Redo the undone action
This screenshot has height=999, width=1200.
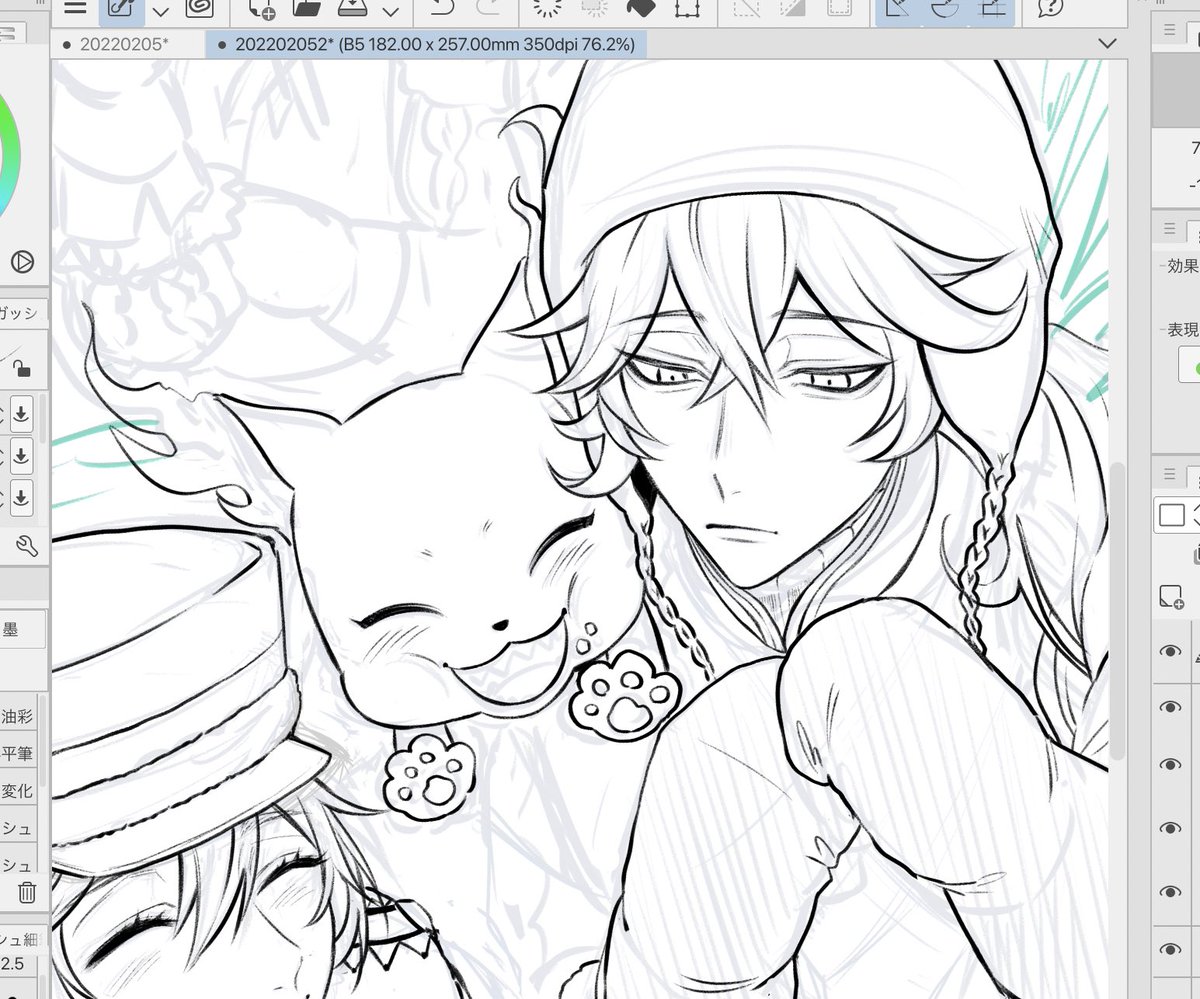tap(489, 9)
